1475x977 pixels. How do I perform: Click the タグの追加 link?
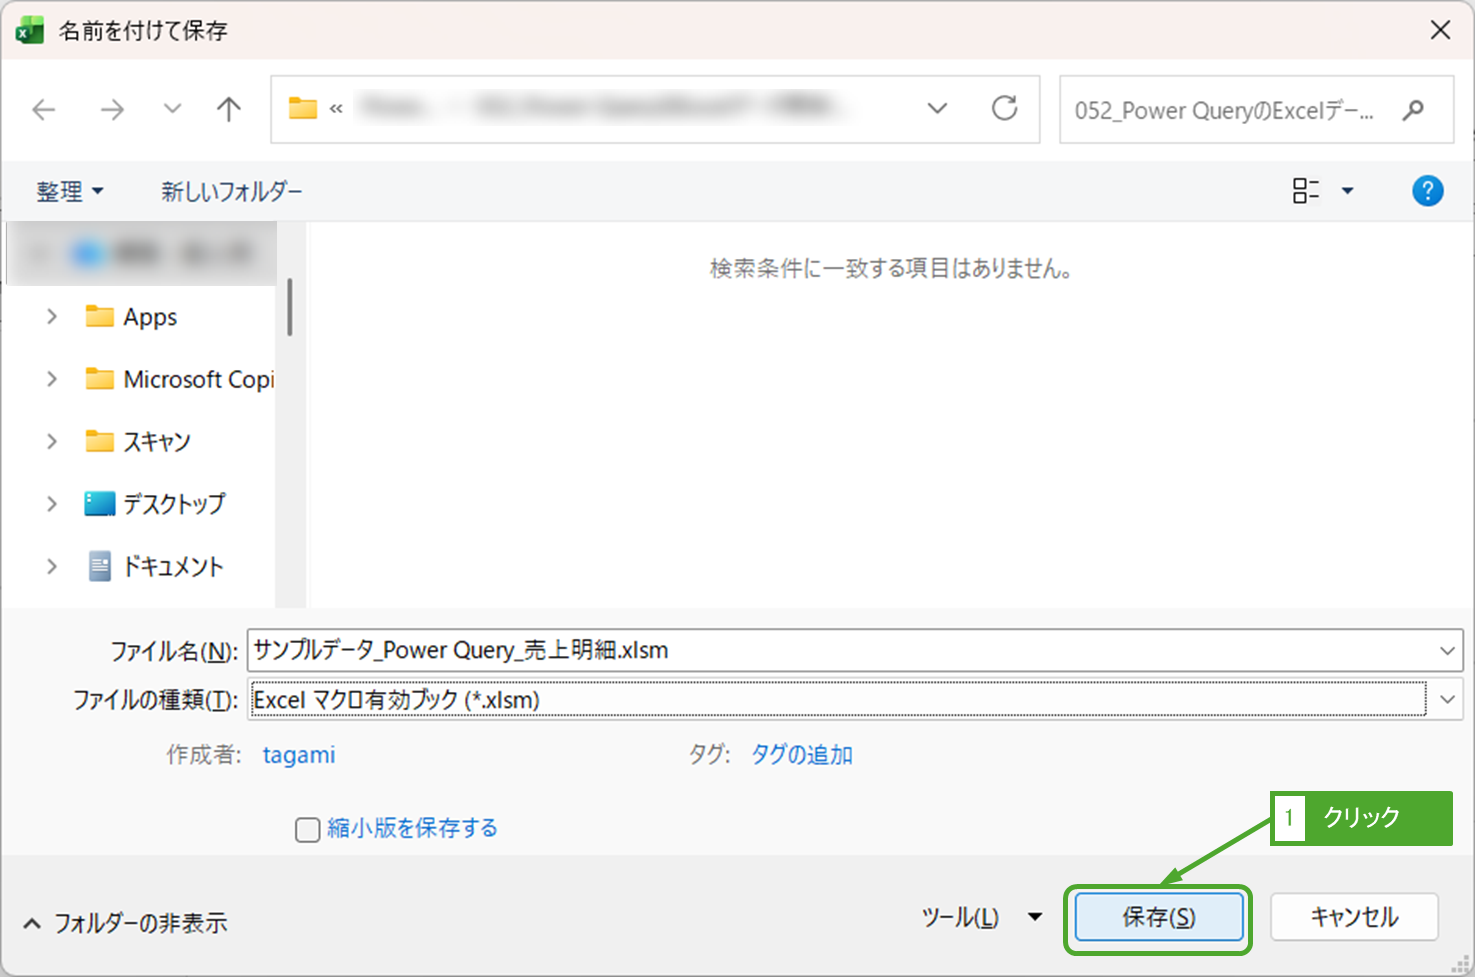point(801,755)
